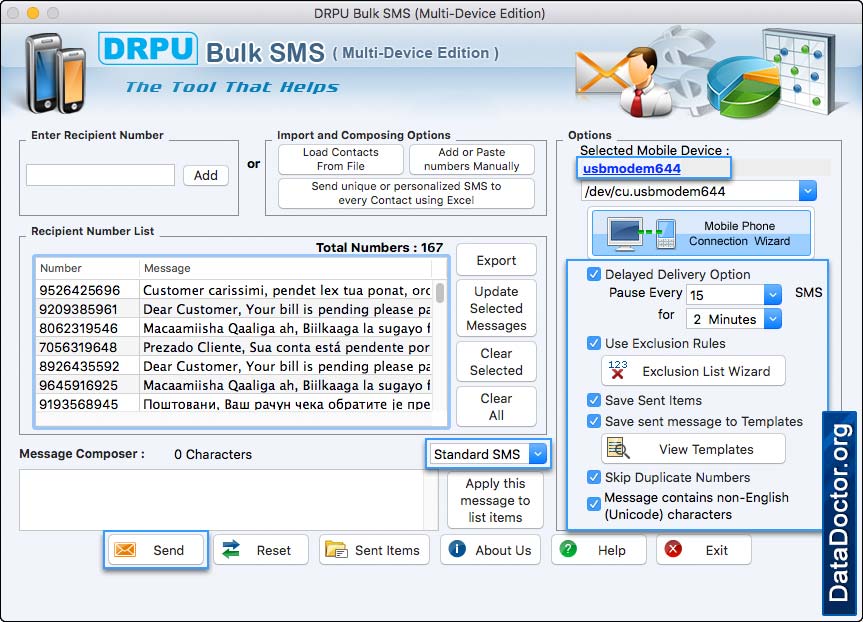Uncheck Use Exclusion Rules
863x622 pixels.
[x=594, y=343]
